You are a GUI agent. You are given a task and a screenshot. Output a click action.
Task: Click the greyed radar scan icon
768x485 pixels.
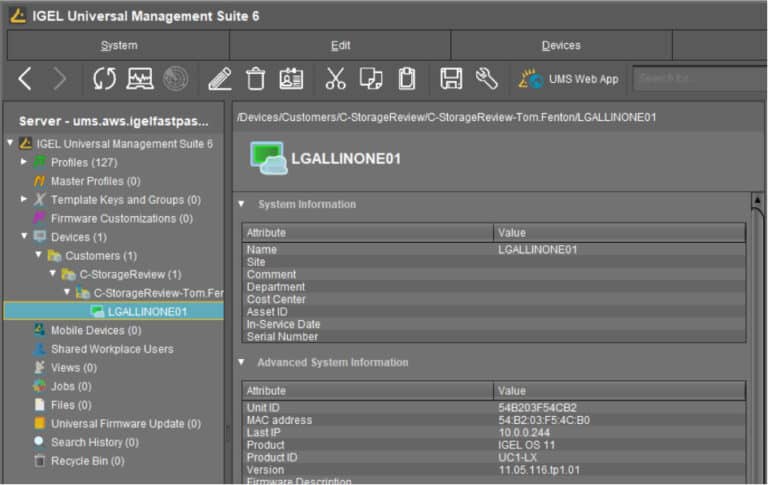(175, 79)
